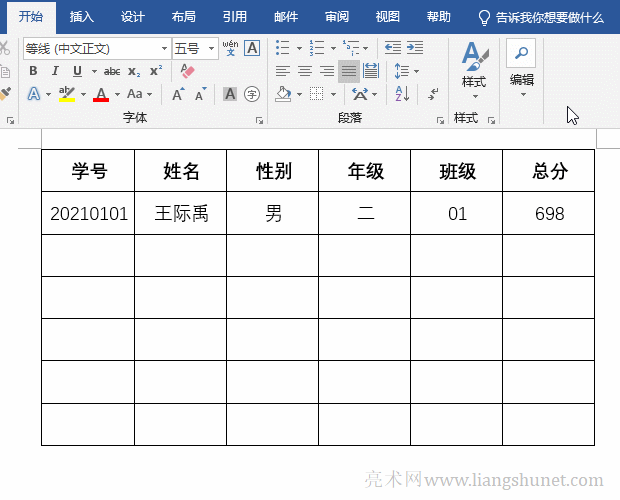Switch to the 开始 tab
Image resolution: width=620 pixels, height=500 pixels.
[x=31, y=17]
